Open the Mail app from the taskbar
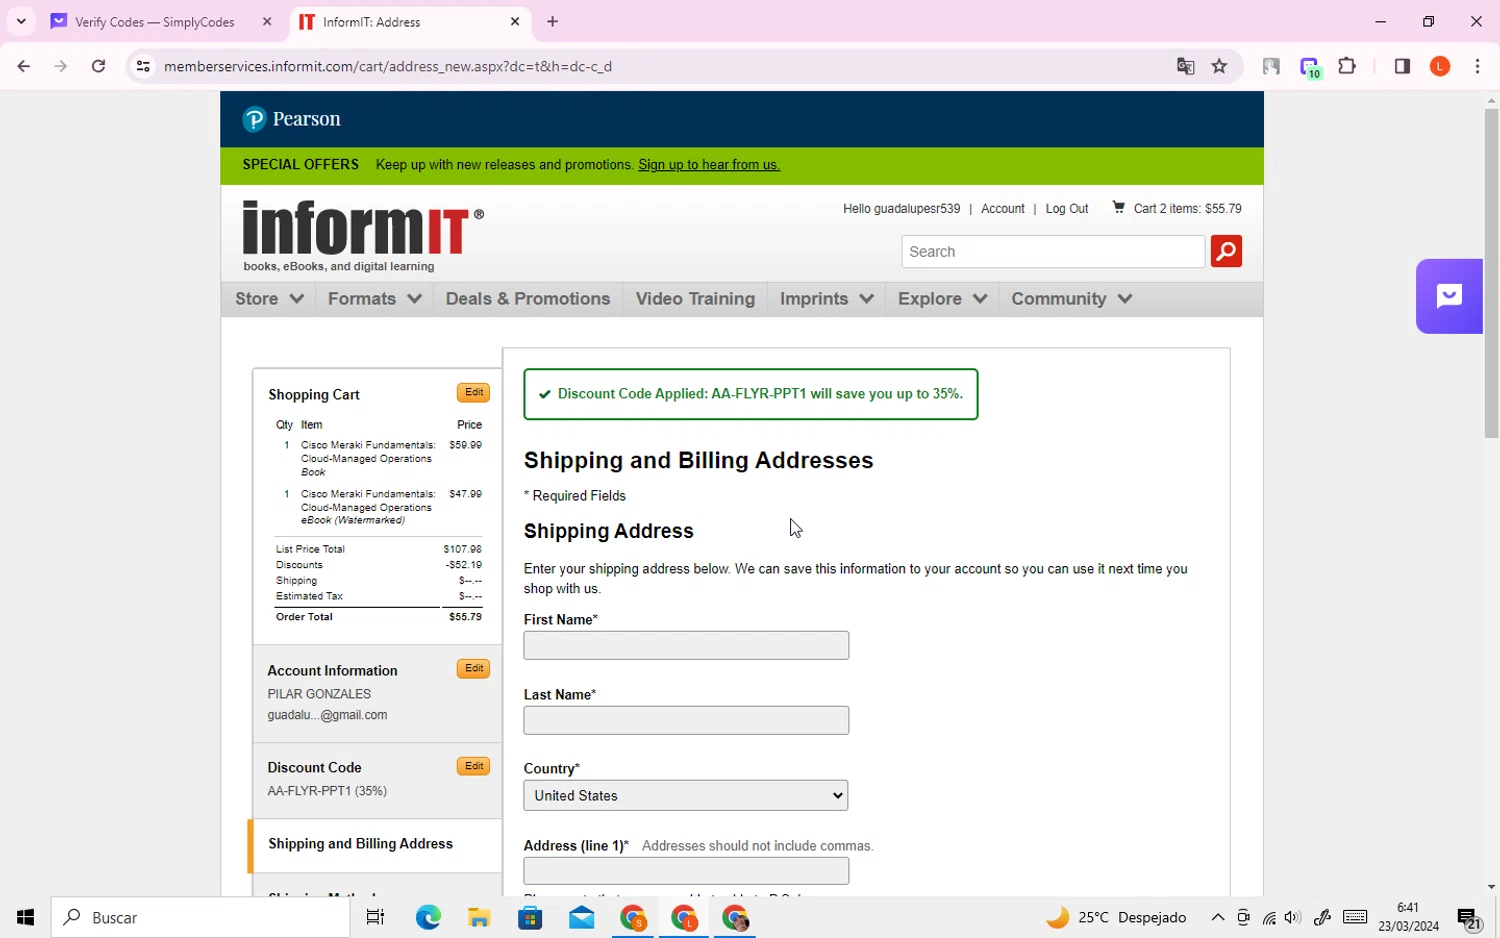 click(x=581, y=917)
